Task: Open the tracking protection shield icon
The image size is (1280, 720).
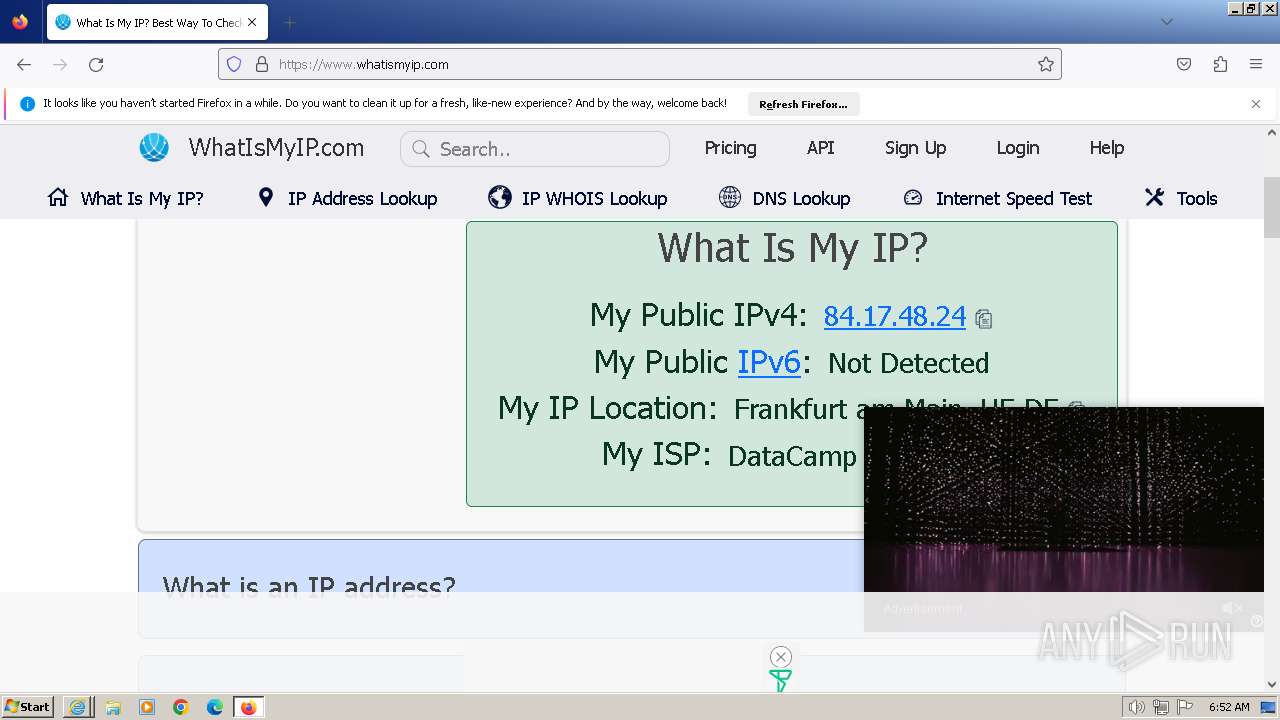Action: [x=234, y=64]
